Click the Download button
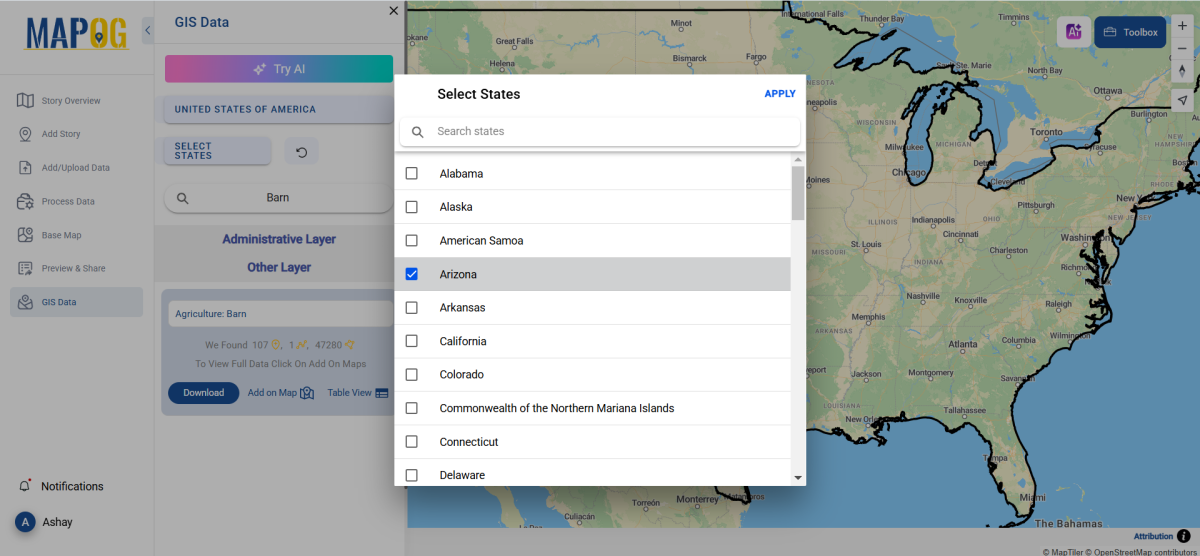Viewport: 1200px width, 556px height. tap(204, 392)
